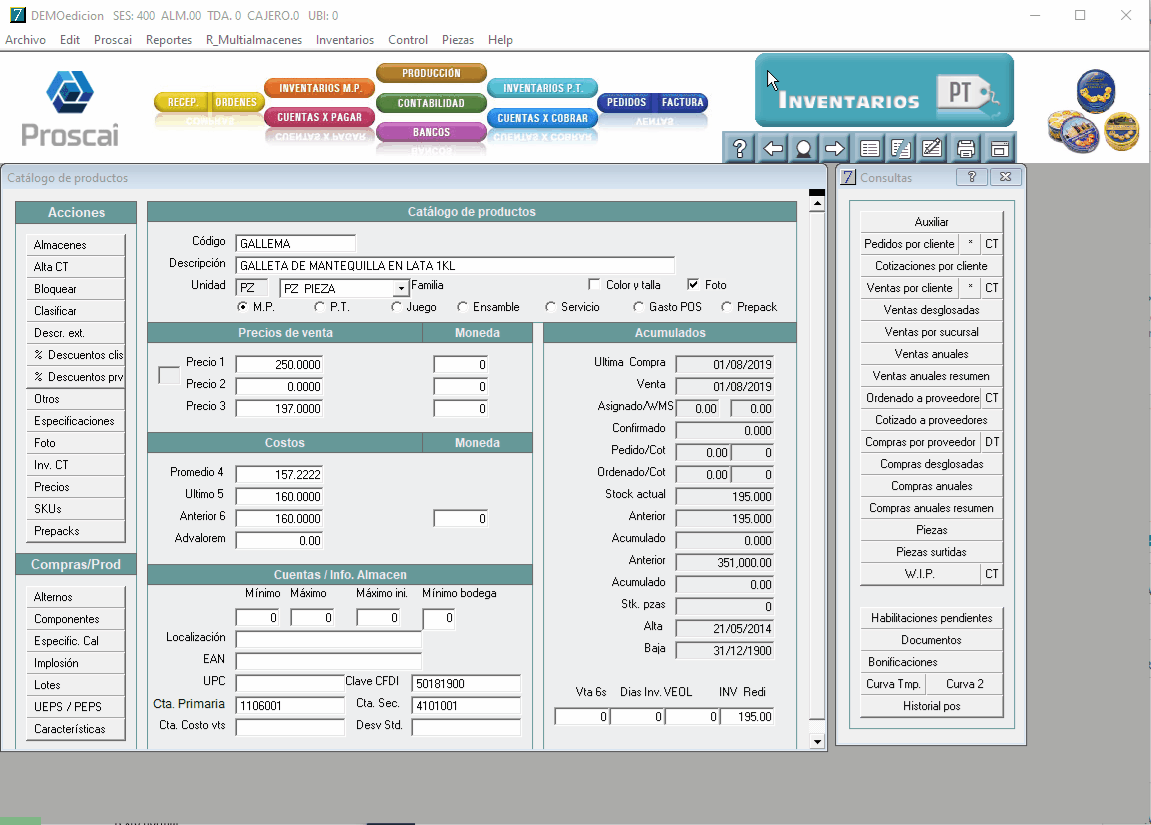The image size is (1151, 825).
Task: Click the UEPS / PEPS button
Action: pyautogui.click(x=76, y=707)
